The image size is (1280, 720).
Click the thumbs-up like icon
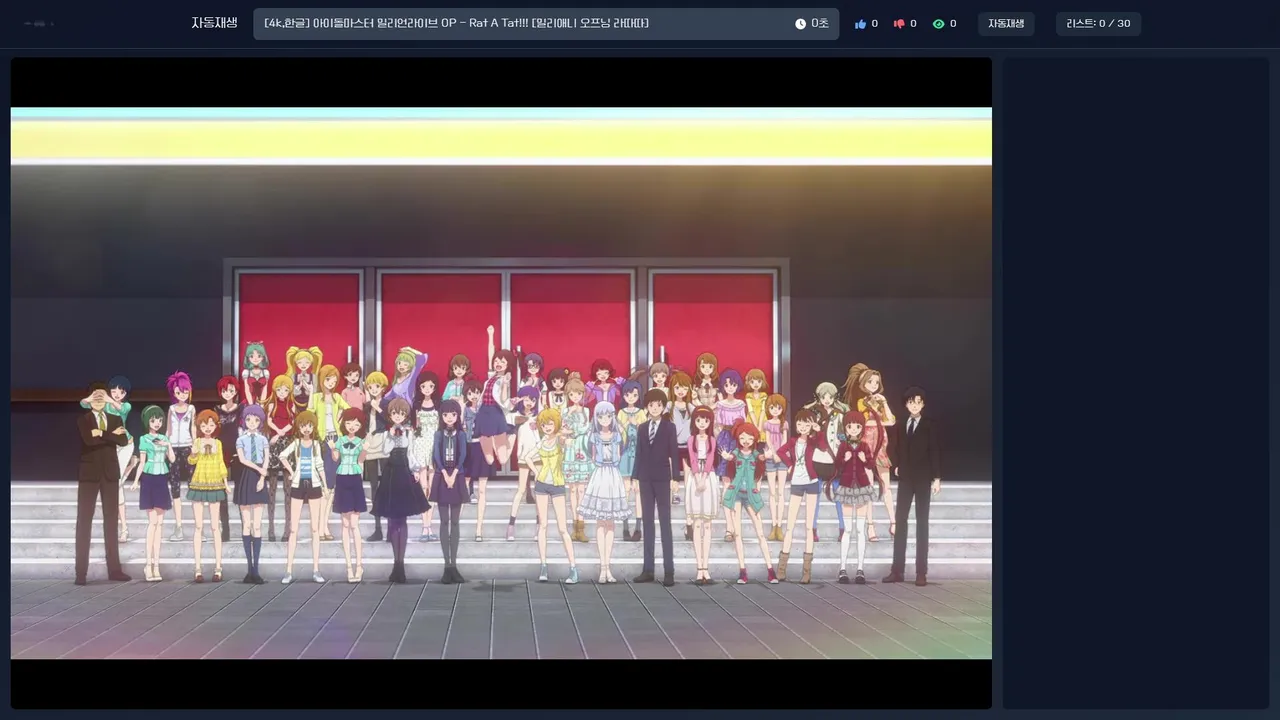pos(860,24)
